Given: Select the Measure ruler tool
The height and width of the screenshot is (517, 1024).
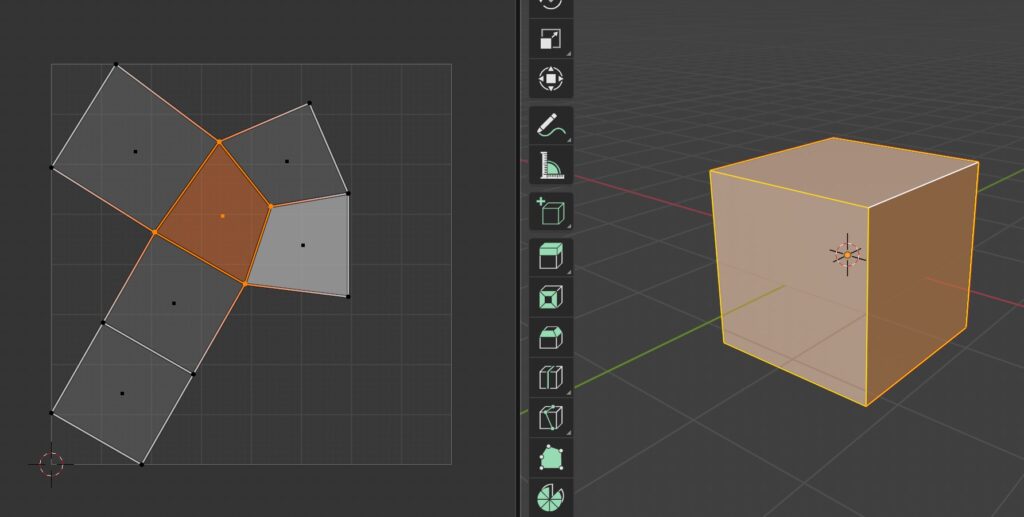Looking at the screenshot, I should (x=550, y=164).
